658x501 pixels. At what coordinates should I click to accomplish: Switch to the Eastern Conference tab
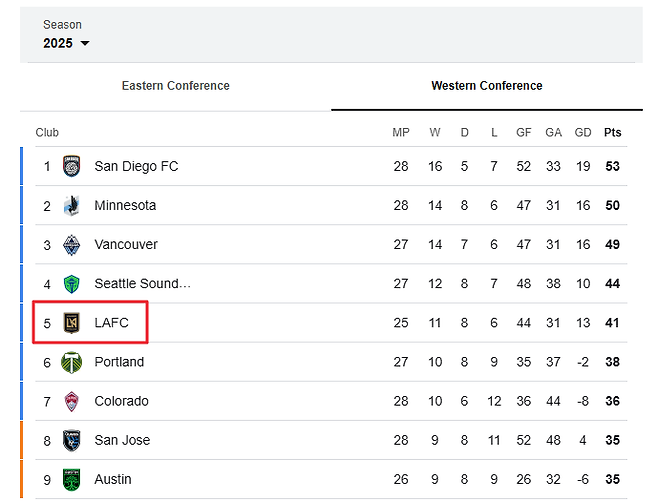point(175,86)
